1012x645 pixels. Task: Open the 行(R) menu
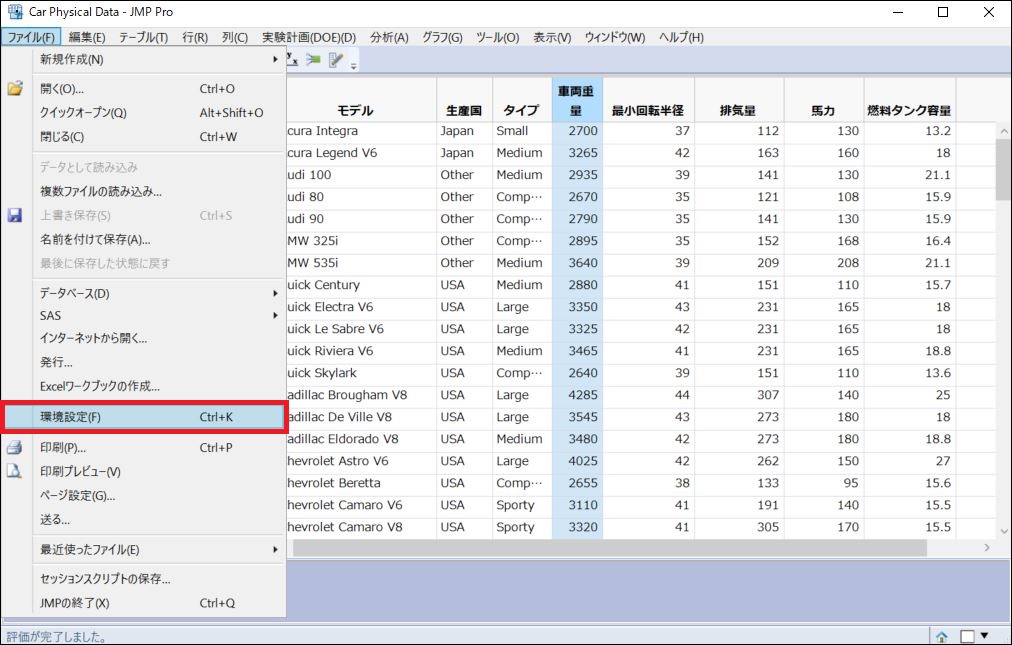coord(195,37)
